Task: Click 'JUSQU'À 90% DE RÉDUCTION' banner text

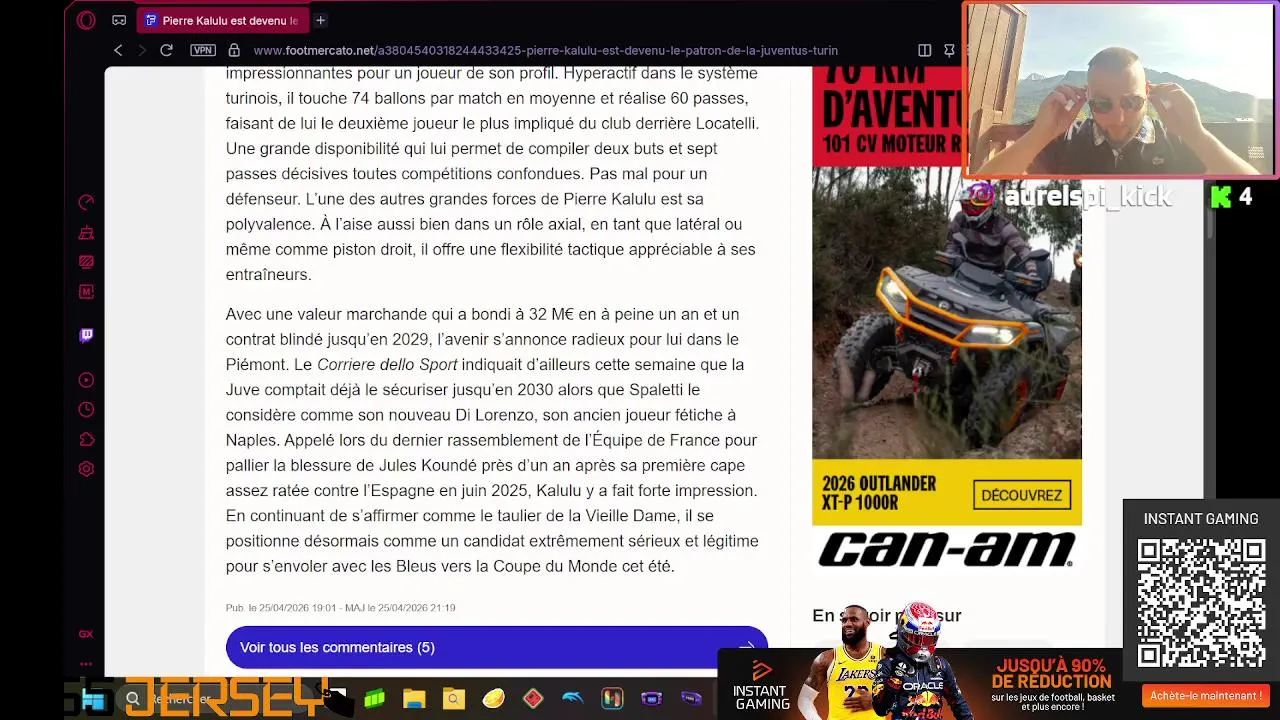Action: pos(1052,673)
